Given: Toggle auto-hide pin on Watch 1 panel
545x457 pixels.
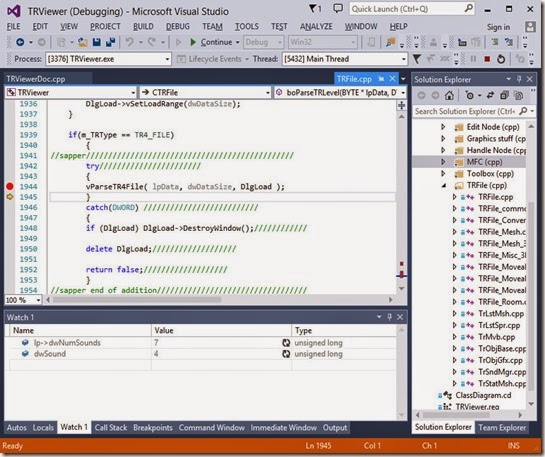Looking at the screenshot, I should (389, 317).
